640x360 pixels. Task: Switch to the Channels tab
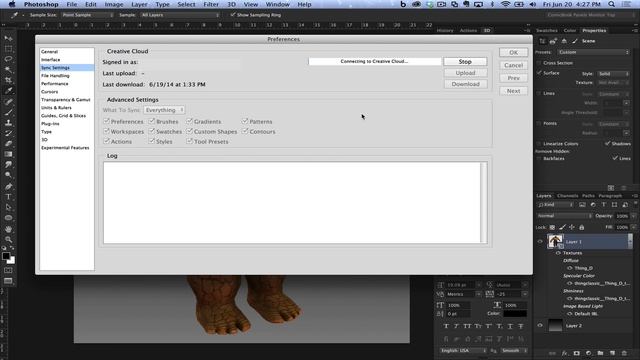coord(567,196)
